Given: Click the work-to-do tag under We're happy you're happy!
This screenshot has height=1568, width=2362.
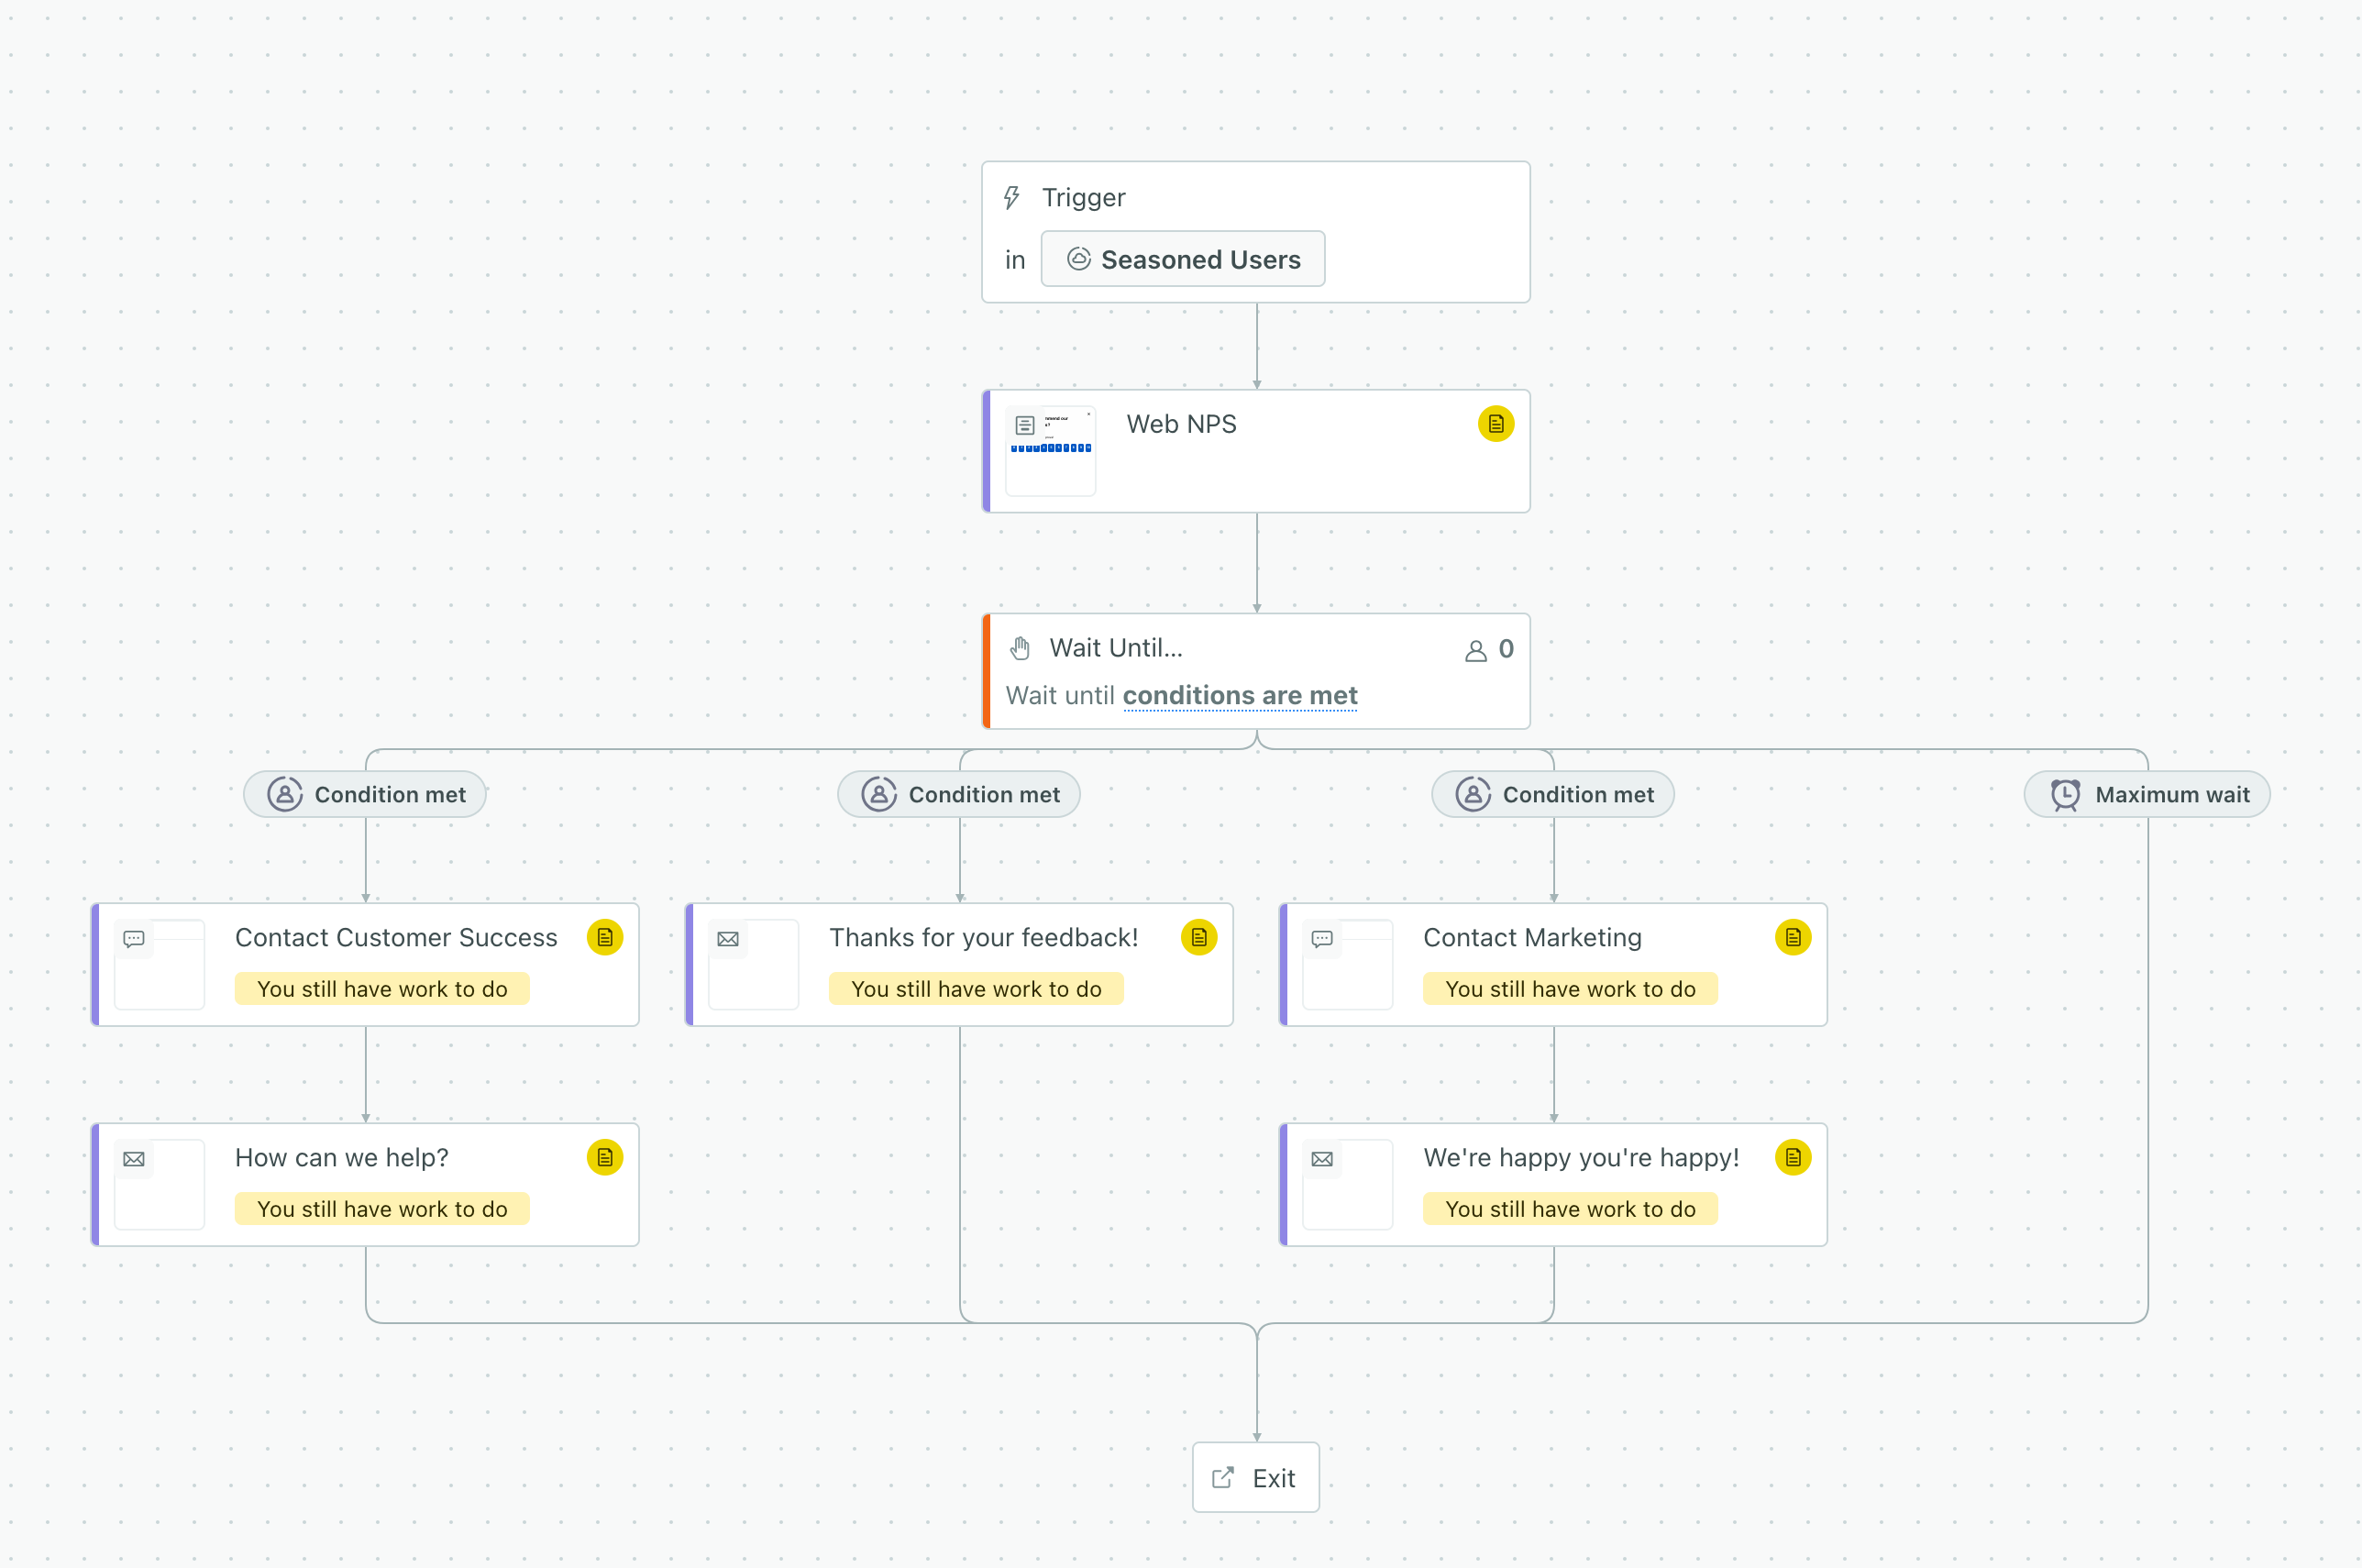Looking at the screenshot, I should click(1570, 1208).
